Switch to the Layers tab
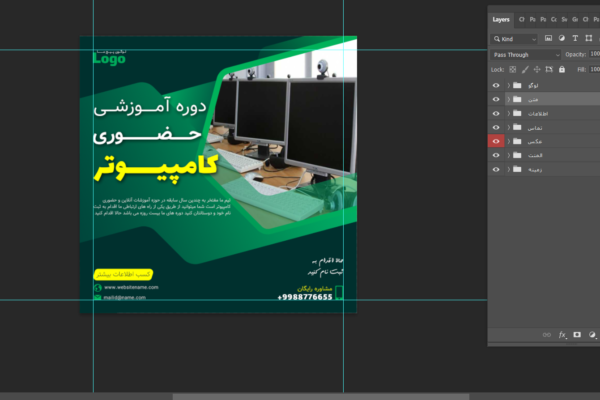The height and width of the screenshot is (400, 600). point(501,19)
